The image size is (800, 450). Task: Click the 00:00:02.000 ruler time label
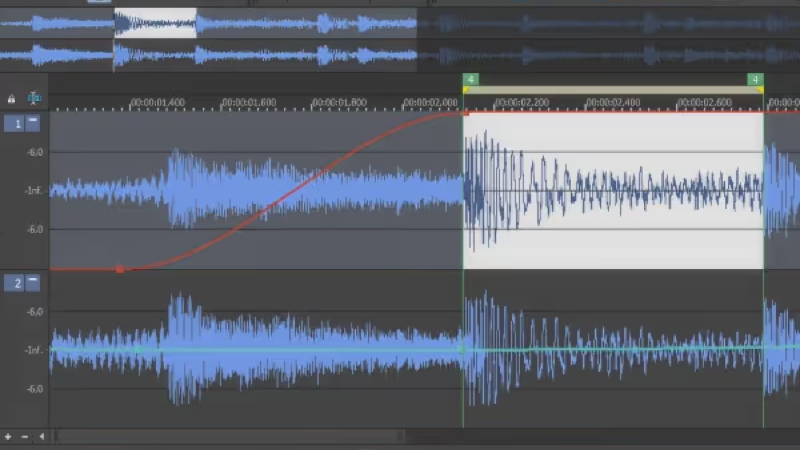click(430, 103)
